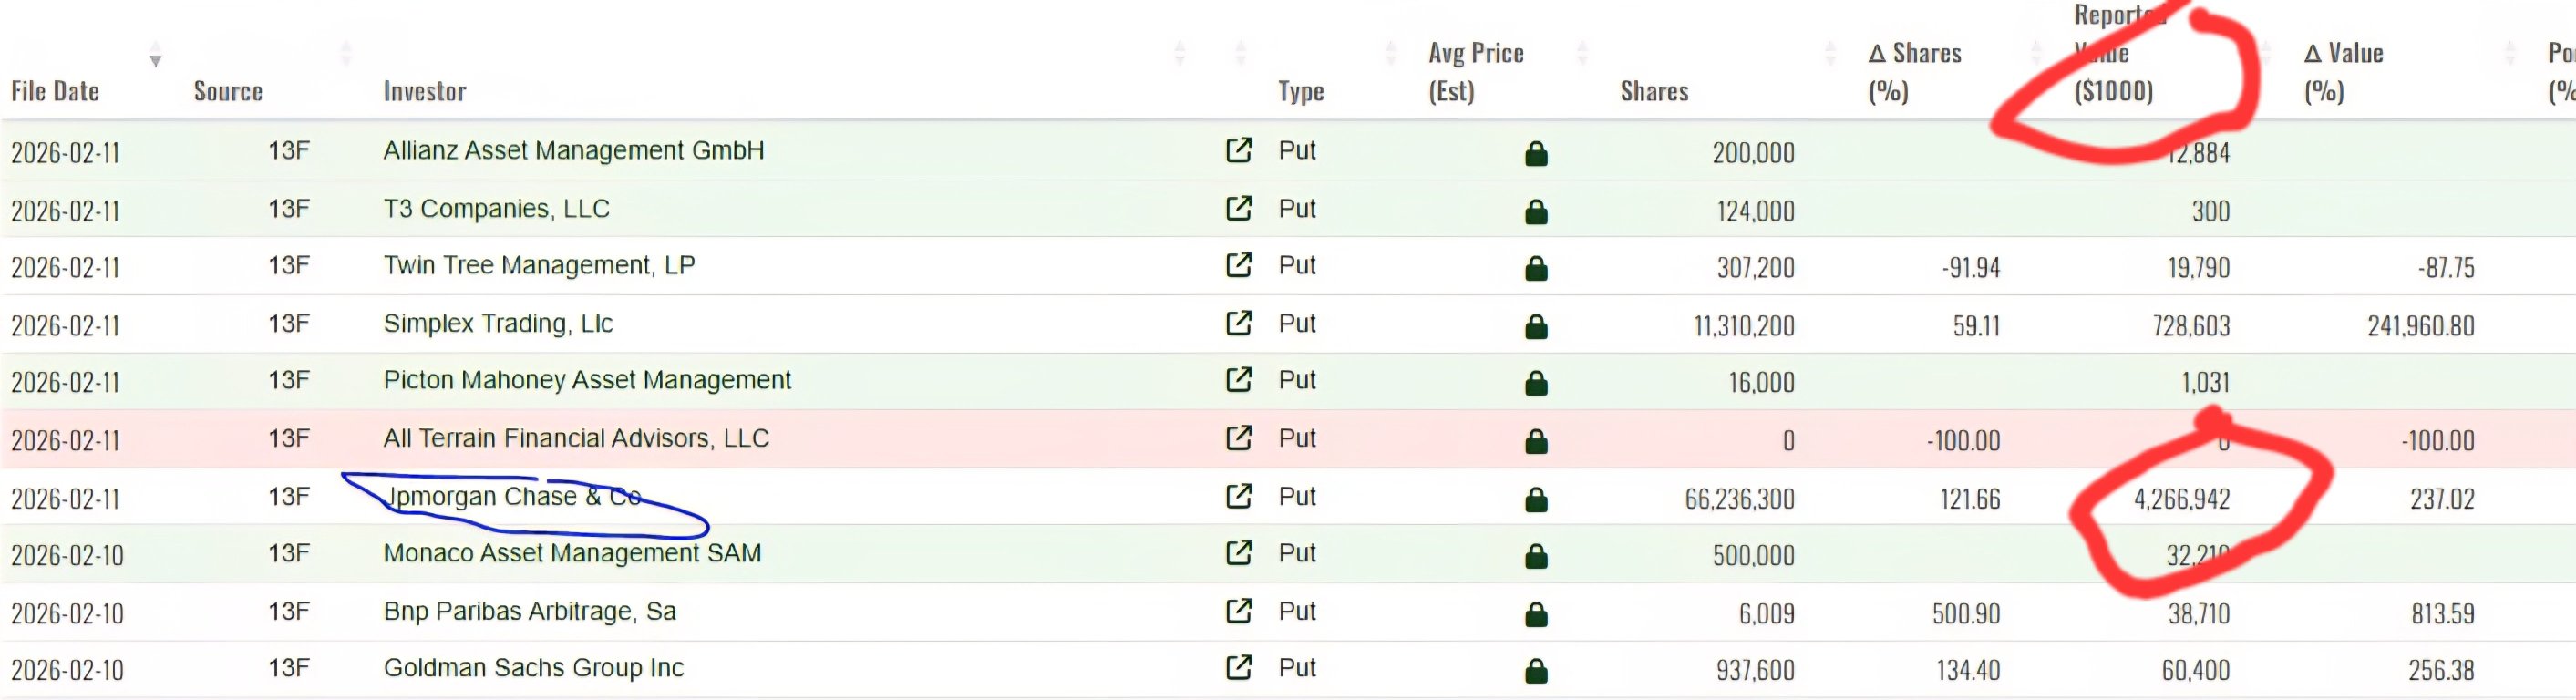The width and height of the screenshot is (2576, 700).
Task: Sort table by File Date arrow
Action: [x=155, y=53]
